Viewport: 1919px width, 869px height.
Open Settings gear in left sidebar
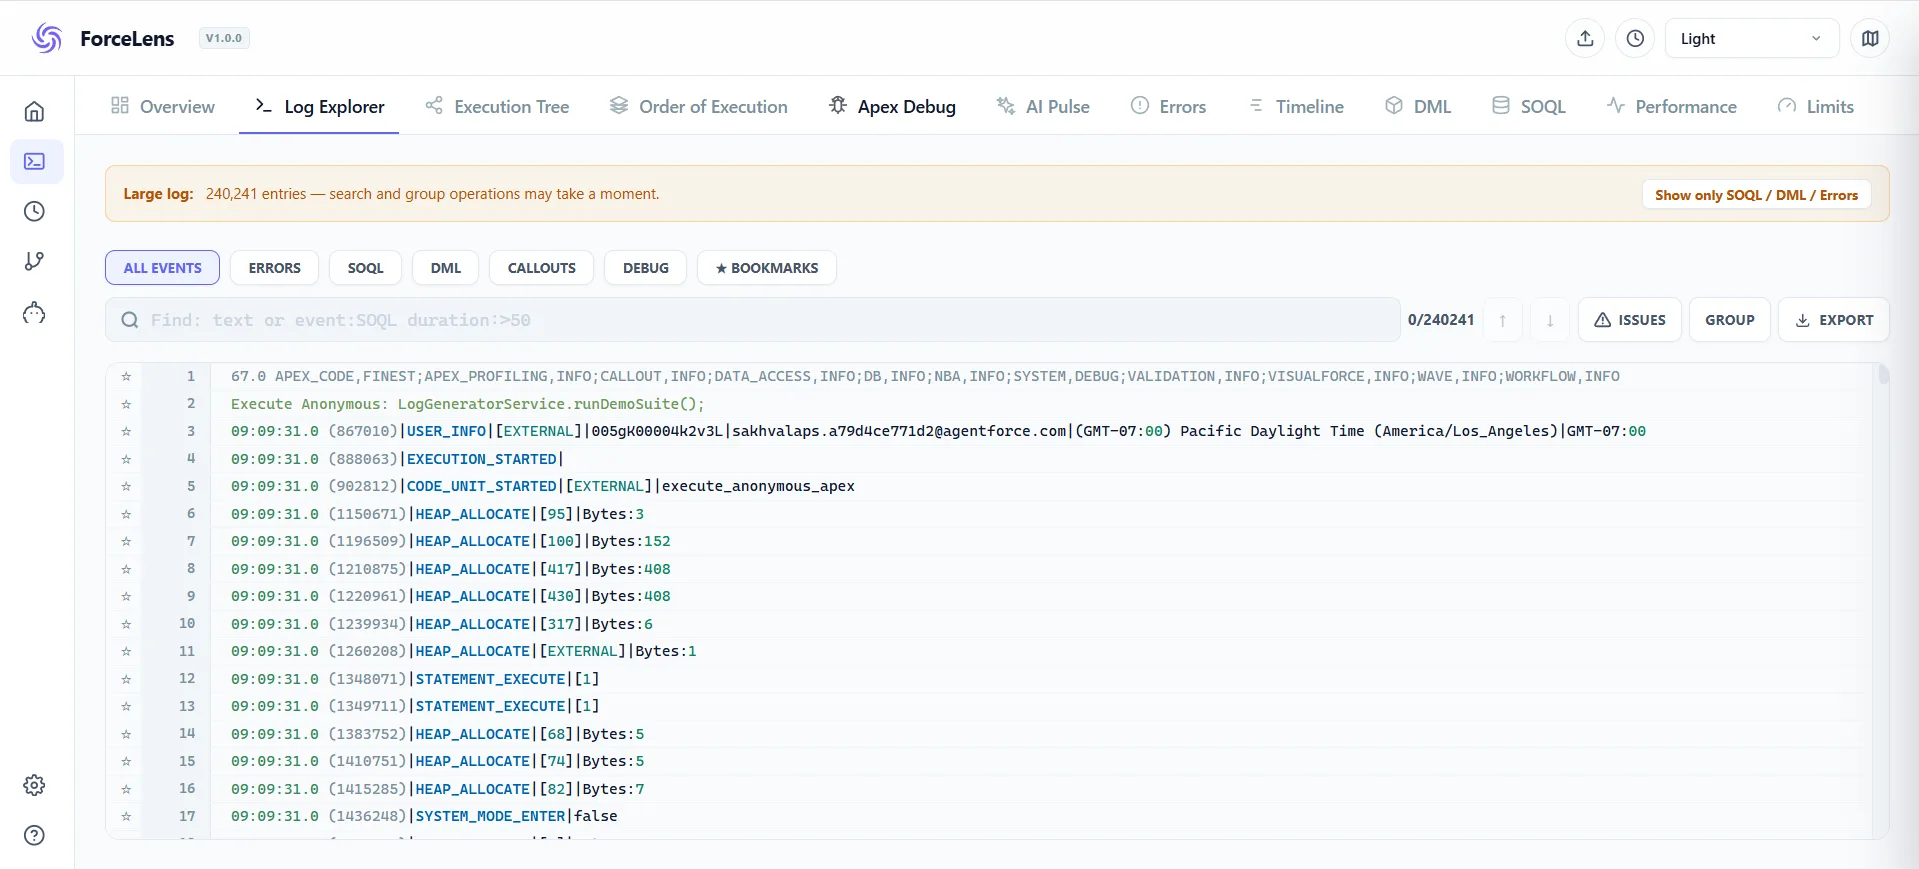pyautogui.click(x=35, y=785)
